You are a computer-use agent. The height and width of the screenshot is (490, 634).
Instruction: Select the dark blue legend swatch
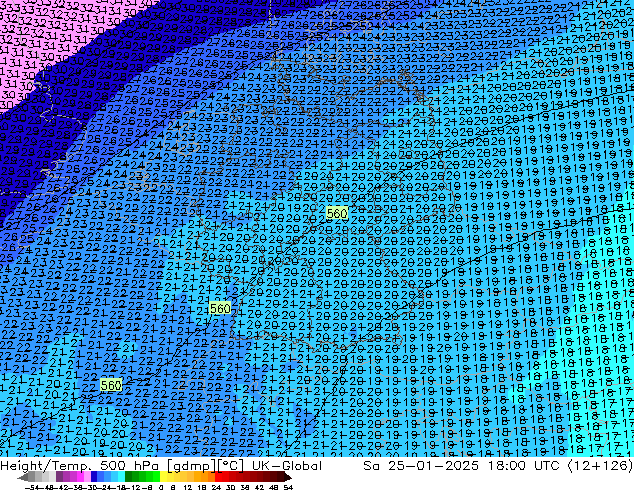(94, 477)
